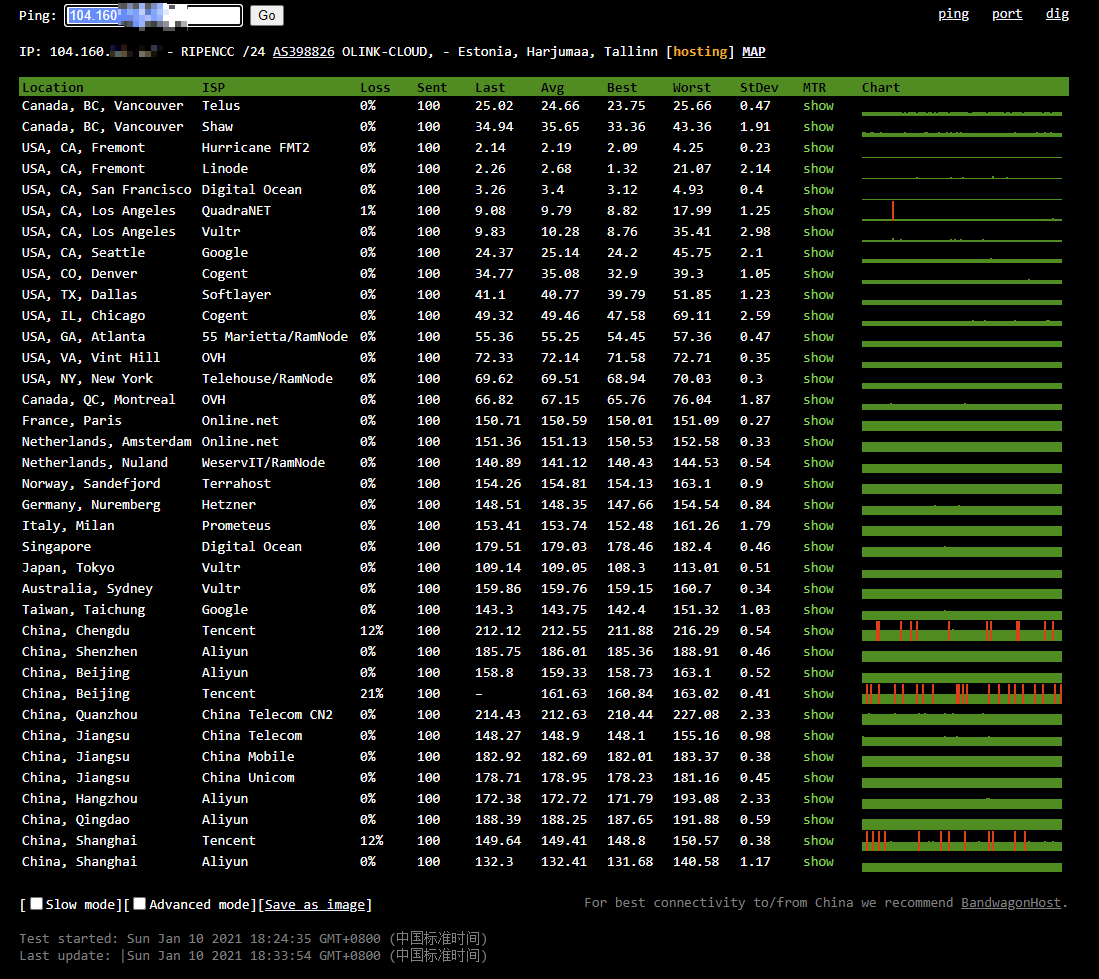Click the Avg column header
Viewport: 1099px width, 979px height.
click(x=552, y=88)
